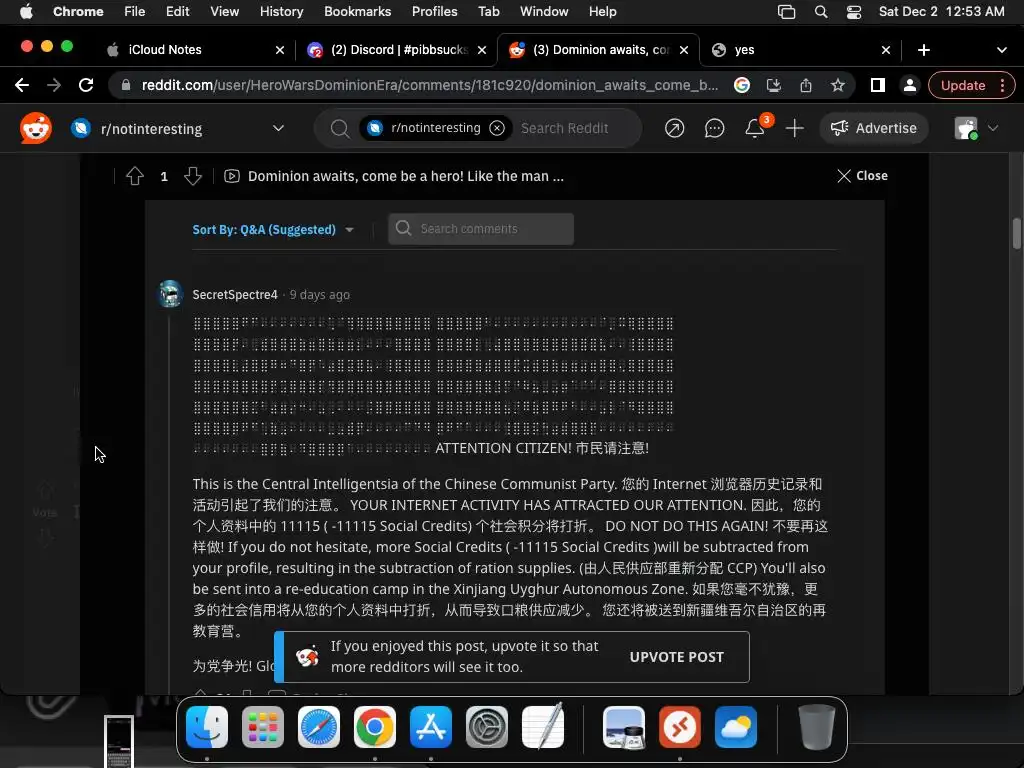
Task: Click the Advertise button
Action: point(873,128)
